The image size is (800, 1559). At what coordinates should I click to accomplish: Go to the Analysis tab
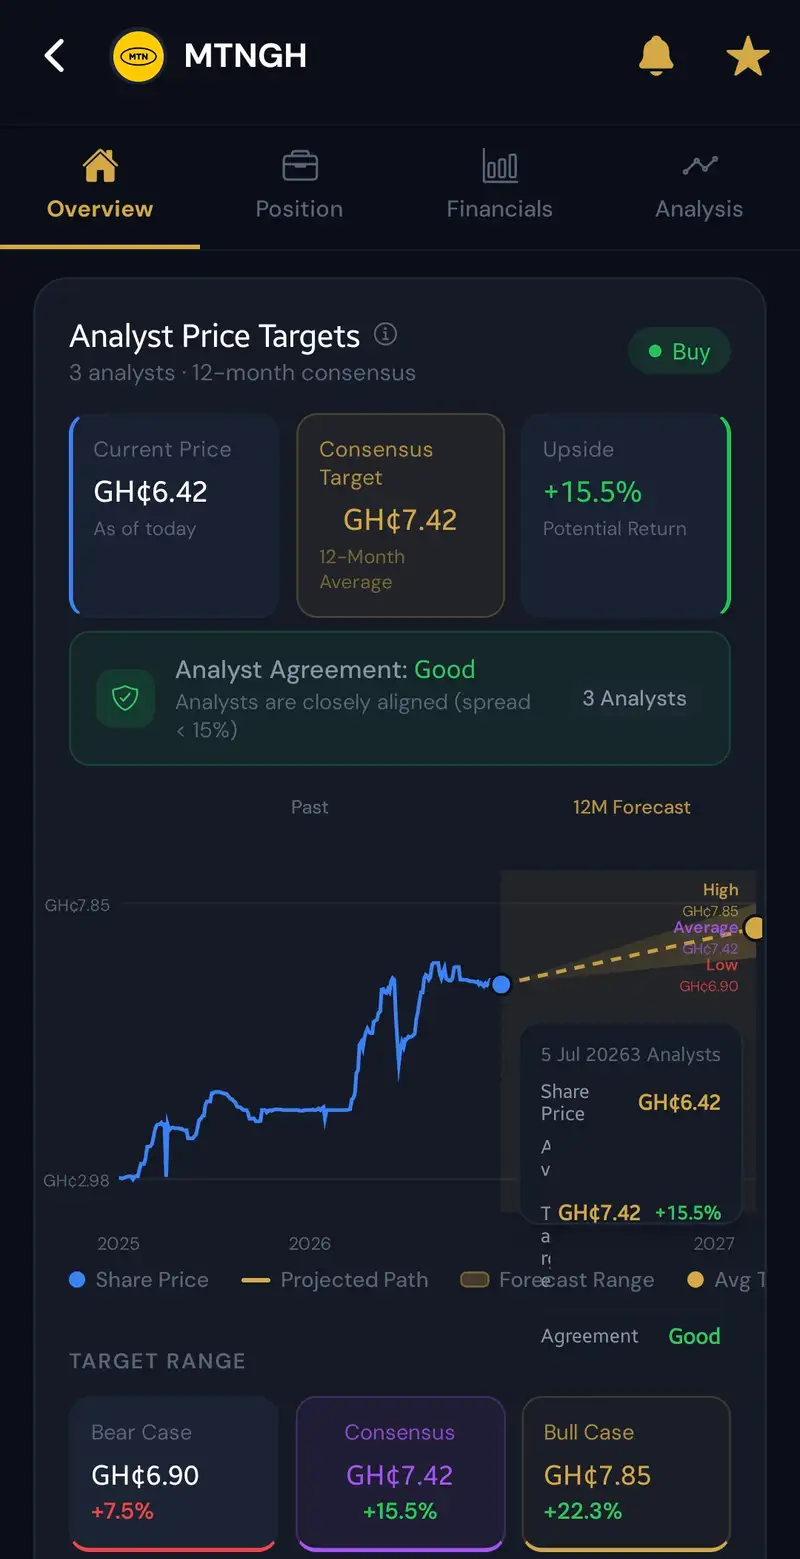(x=699, y=187)
